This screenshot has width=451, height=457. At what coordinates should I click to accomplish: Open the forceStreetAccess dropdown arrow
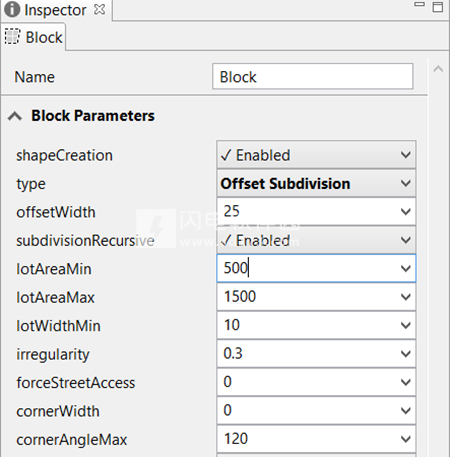(x=406, y=382)
